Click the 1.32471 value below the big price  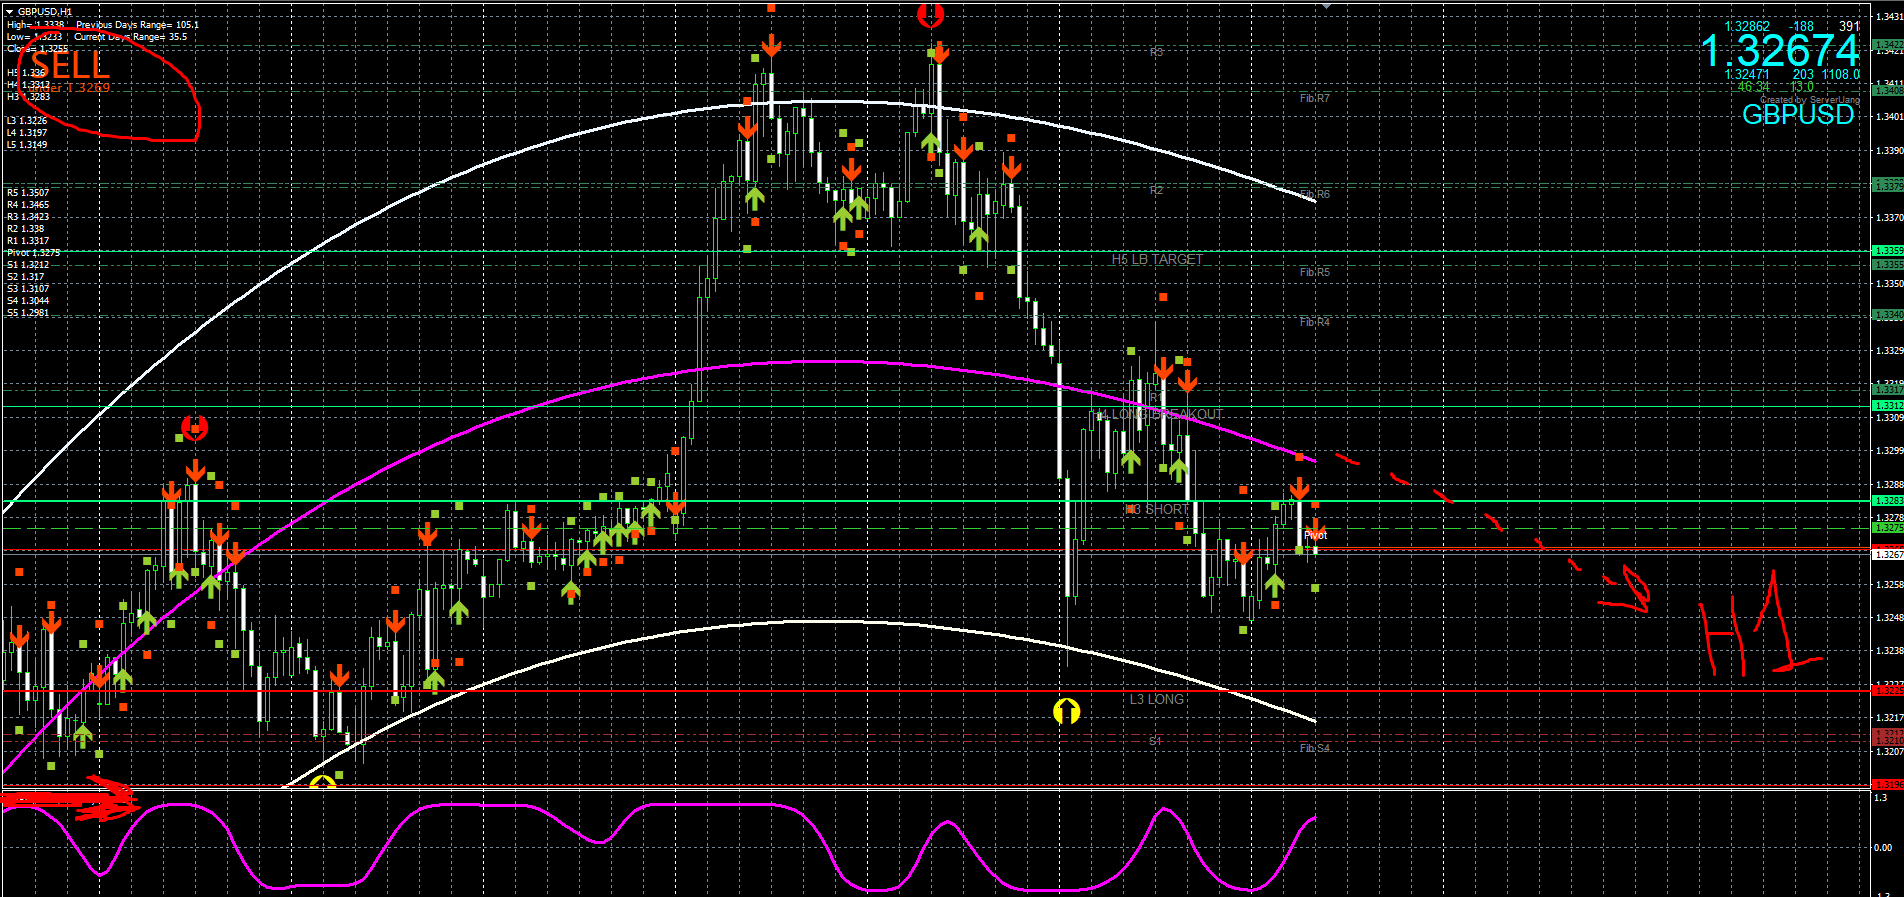coord(1747,75)
